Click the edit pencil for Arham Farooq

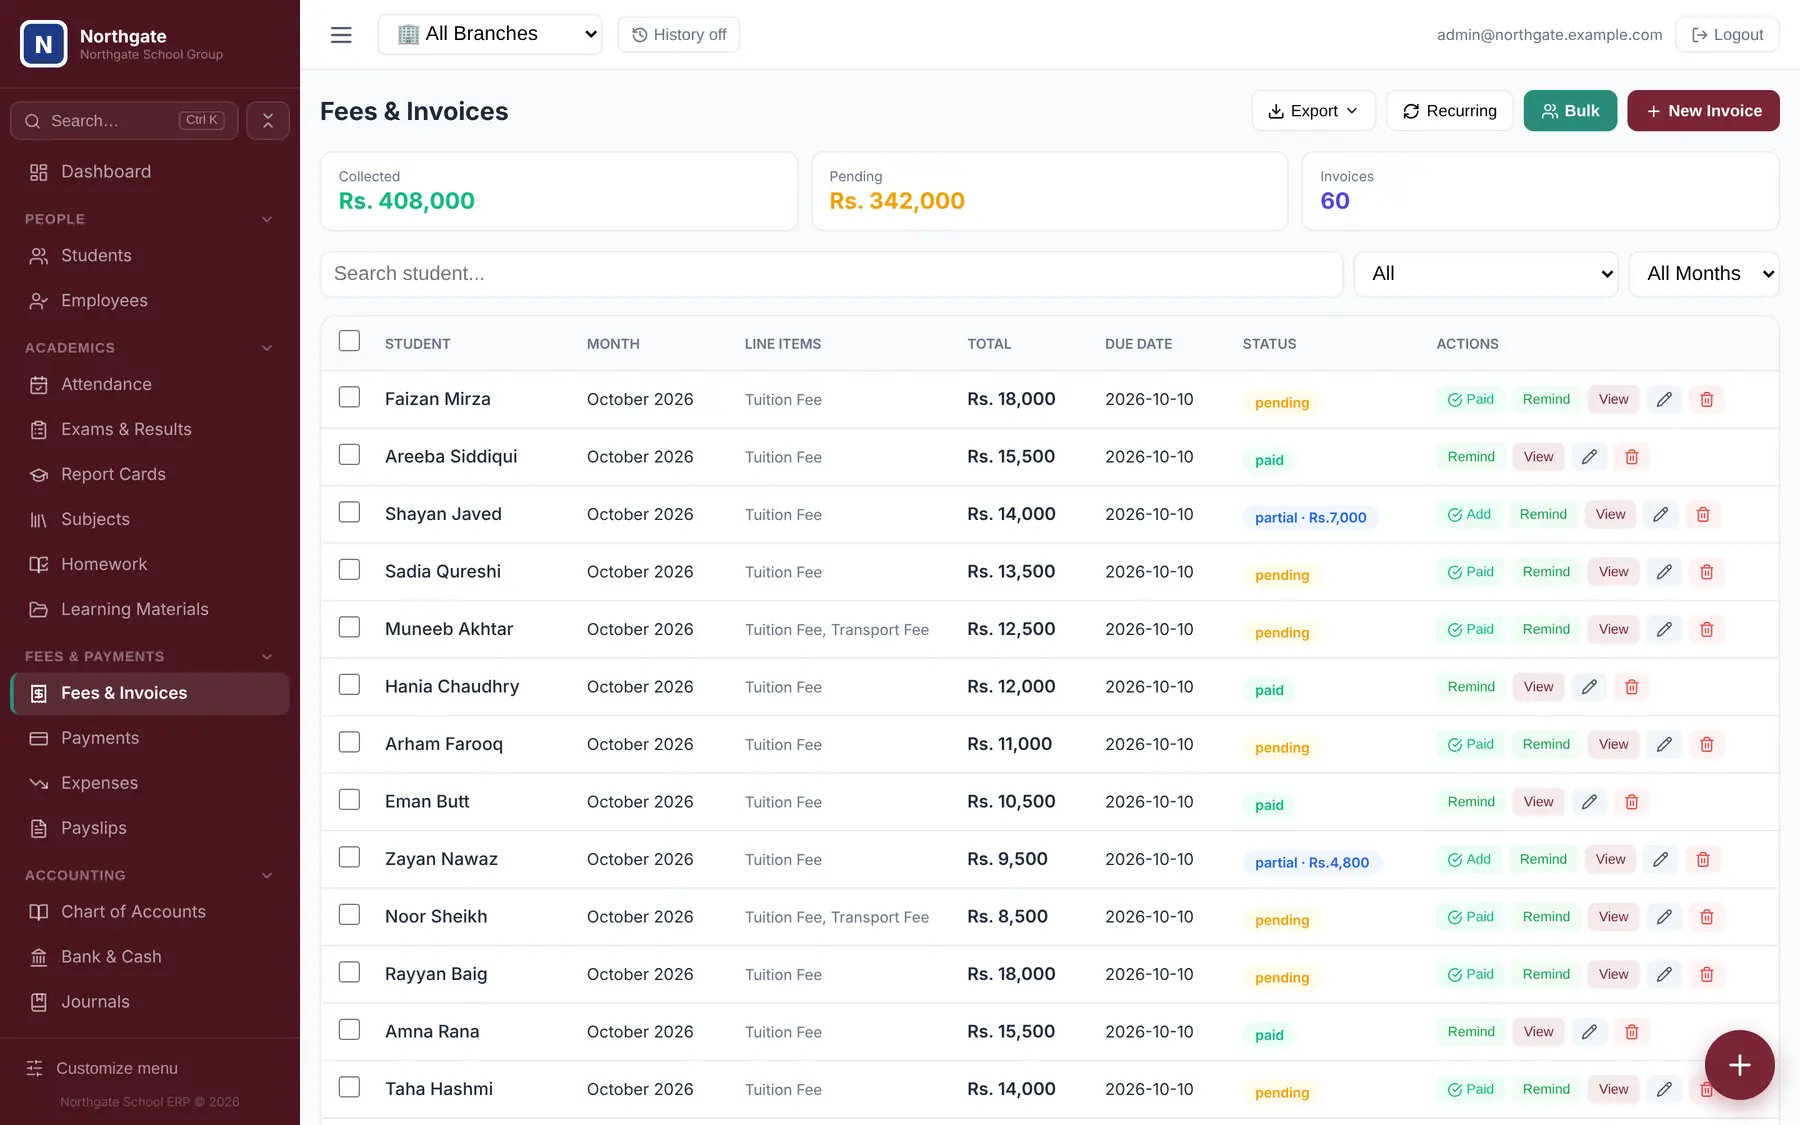[x=1664, y=745]
